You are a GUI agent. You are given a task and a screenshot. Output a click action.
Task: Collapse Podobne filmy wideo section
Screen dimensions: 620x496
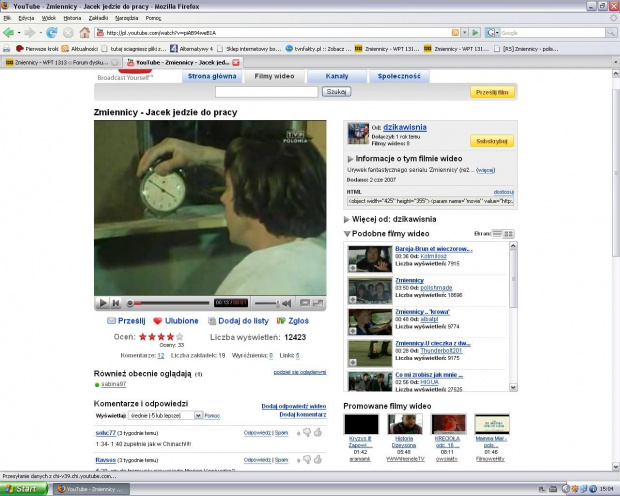tap(347, 234)
